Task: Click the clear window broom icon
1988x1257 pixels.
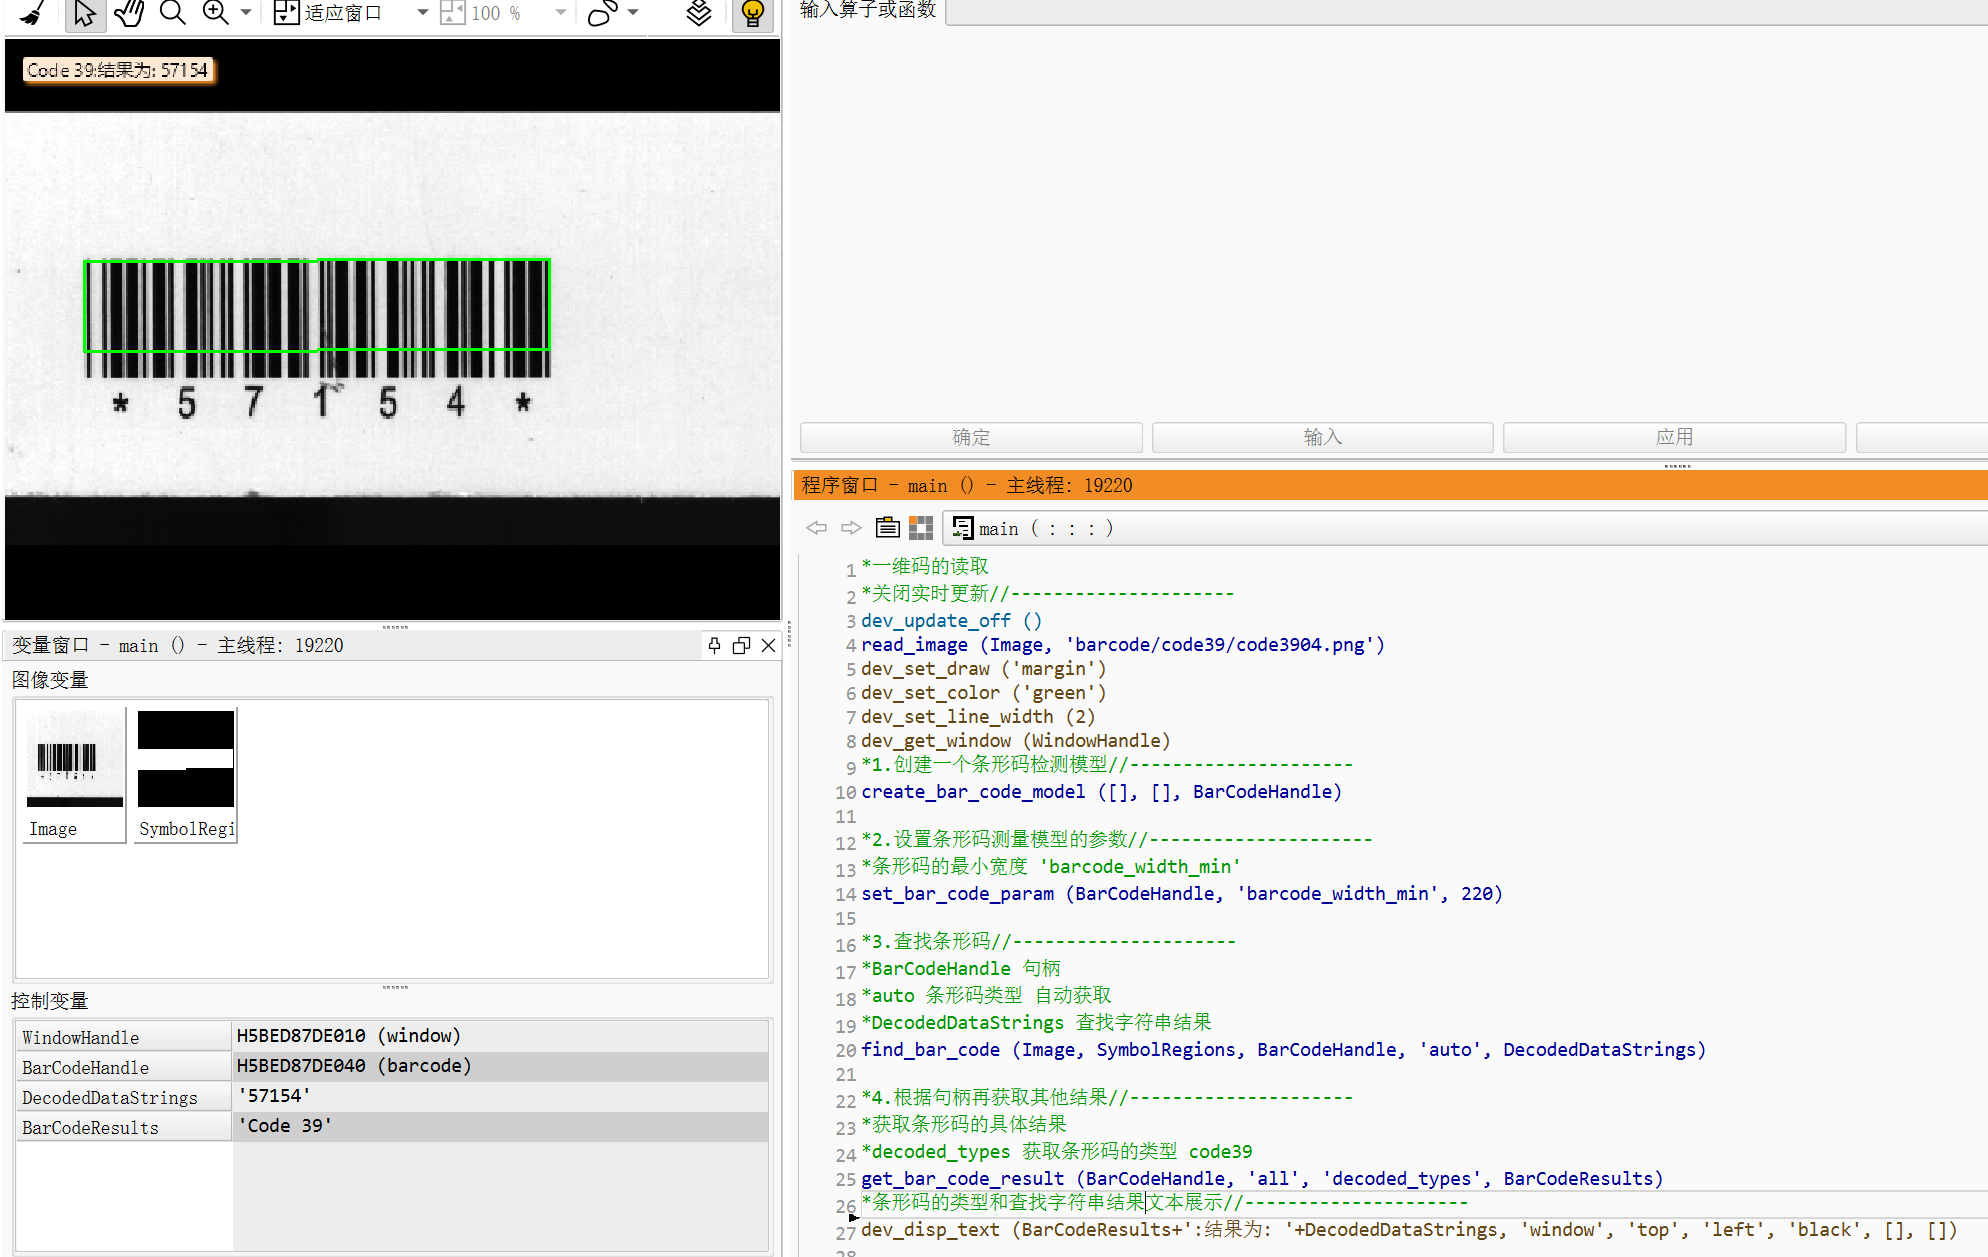Action: [x=33, y=13]
